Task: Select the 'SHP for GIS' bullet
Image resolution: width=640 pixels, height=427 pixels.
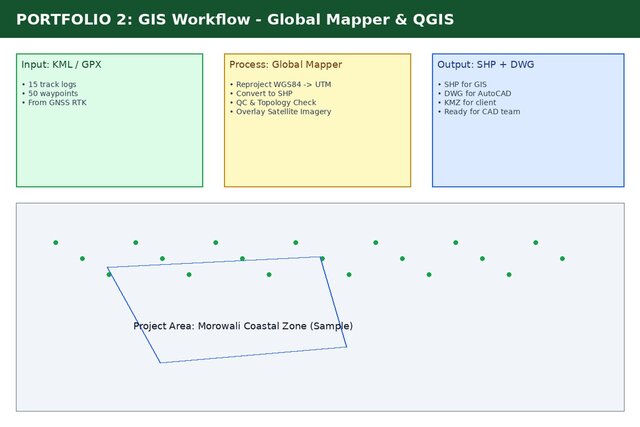Action: (x=462, y=85)
